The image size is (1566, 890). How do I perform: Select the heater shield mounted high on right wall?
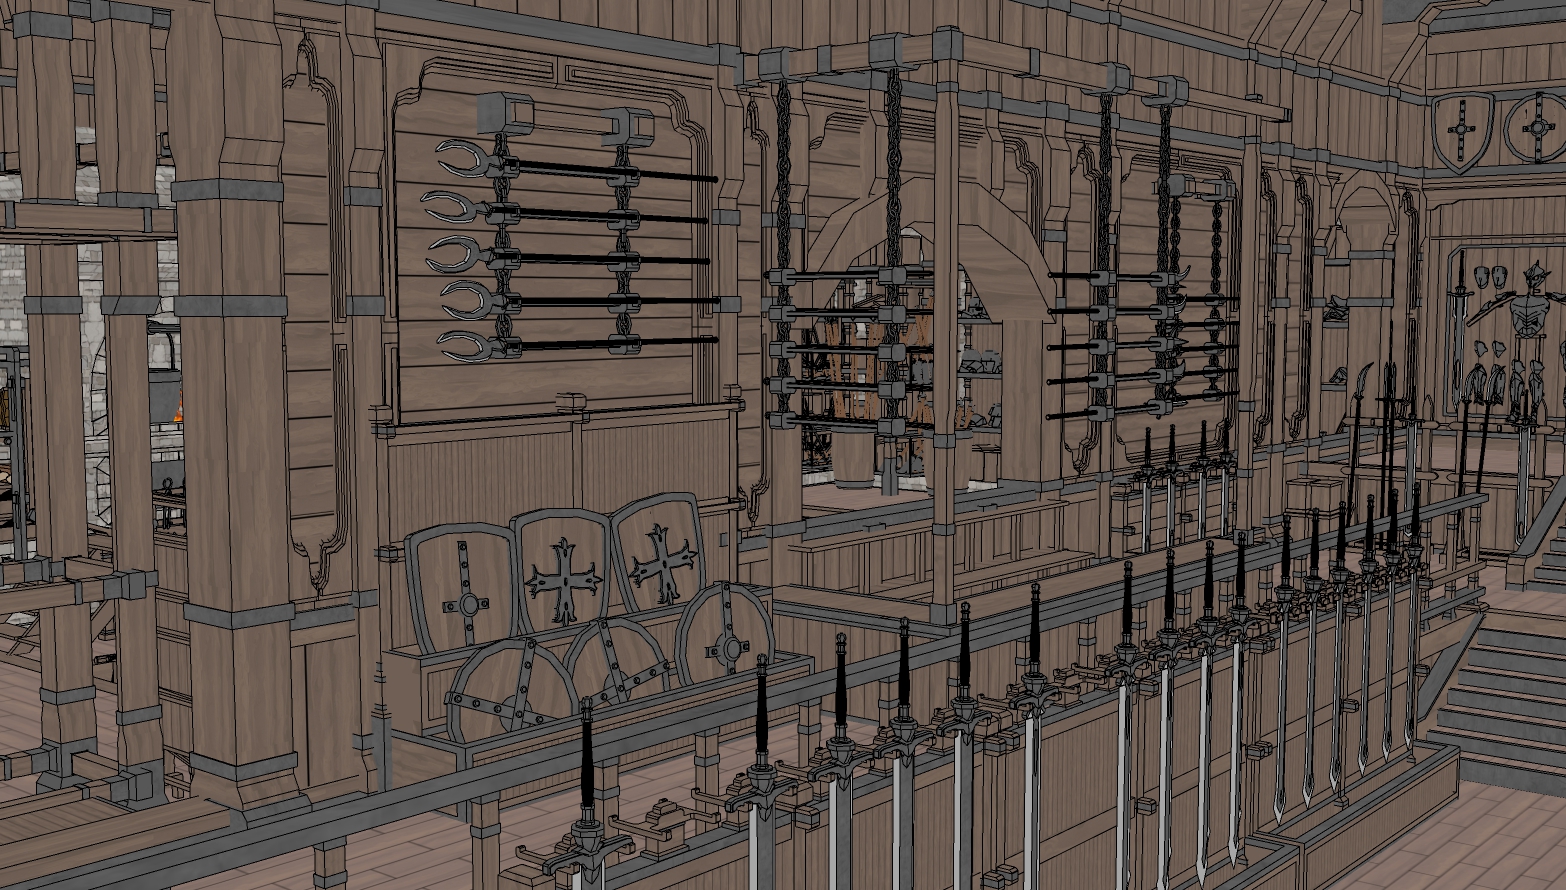(1463, 132)
